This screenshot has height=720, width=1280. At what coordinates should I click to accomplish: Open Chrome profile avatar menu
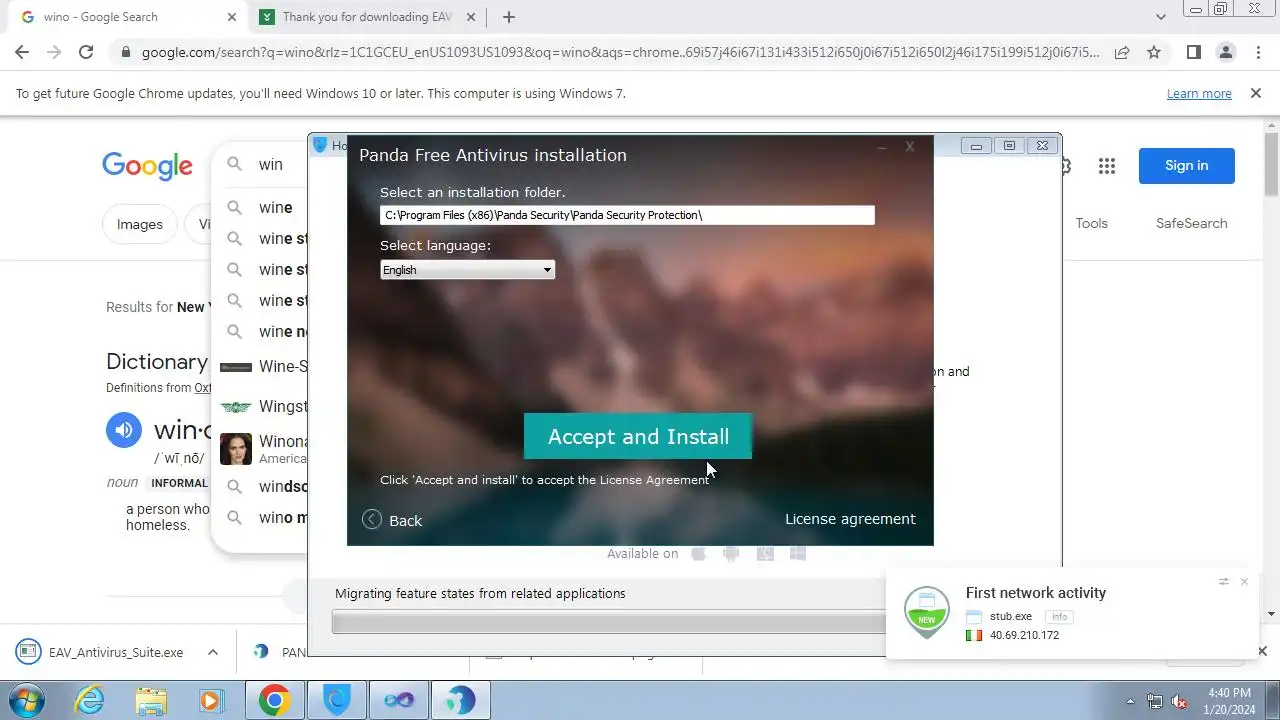1225,52
